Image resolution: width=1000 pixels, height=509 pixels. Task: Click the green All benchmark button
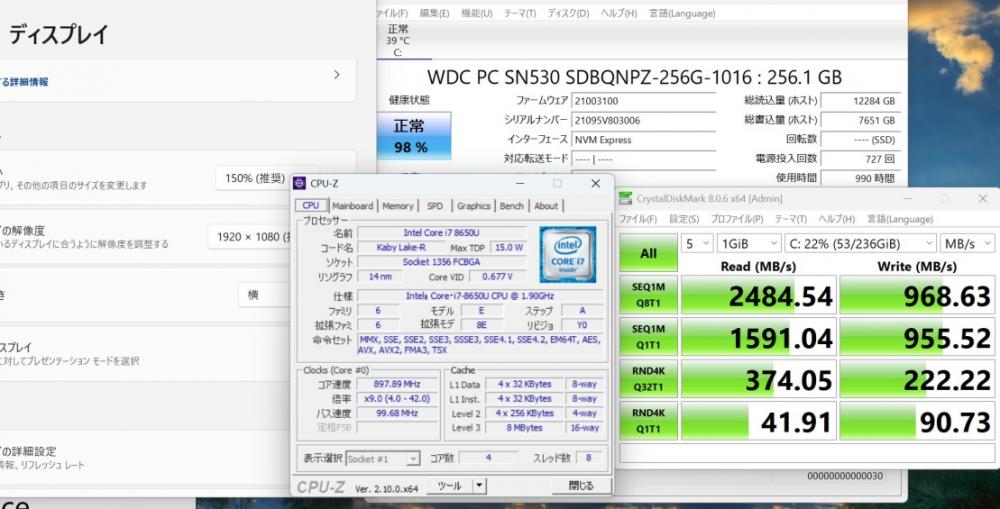(649, 253)
